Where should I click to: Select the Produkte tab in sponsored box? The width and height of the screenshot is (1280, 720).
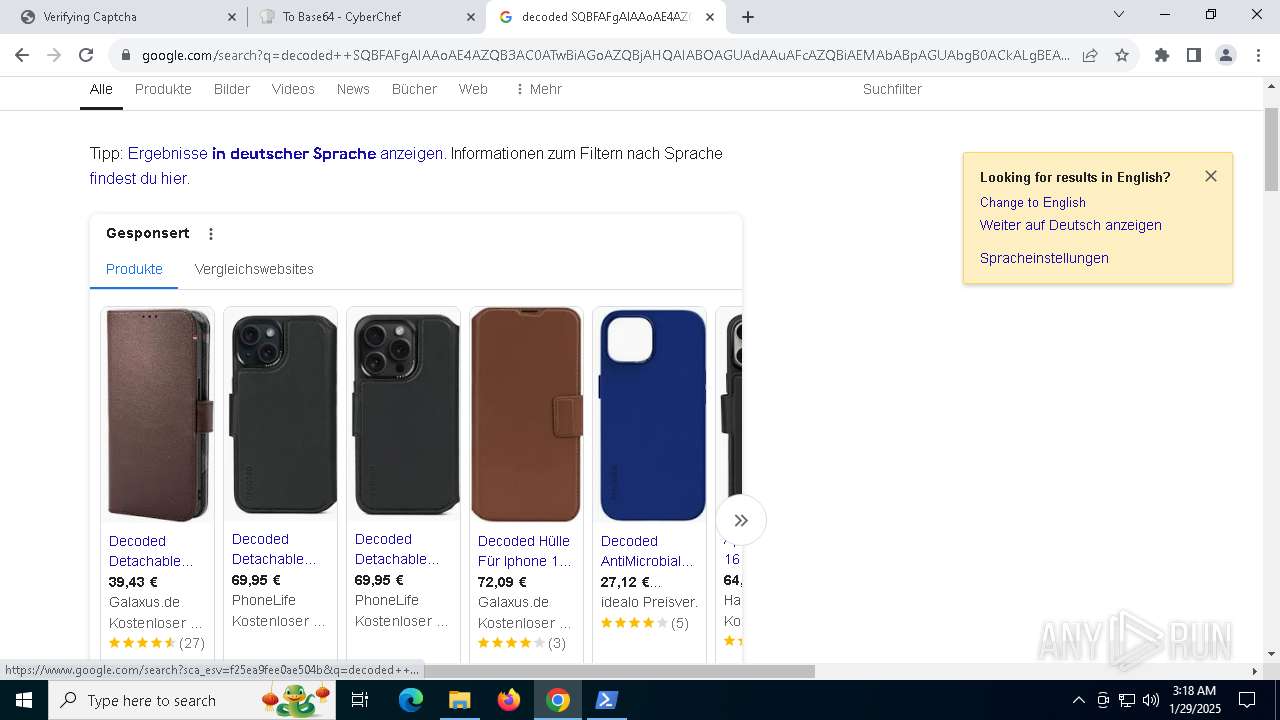pos(134,269)
